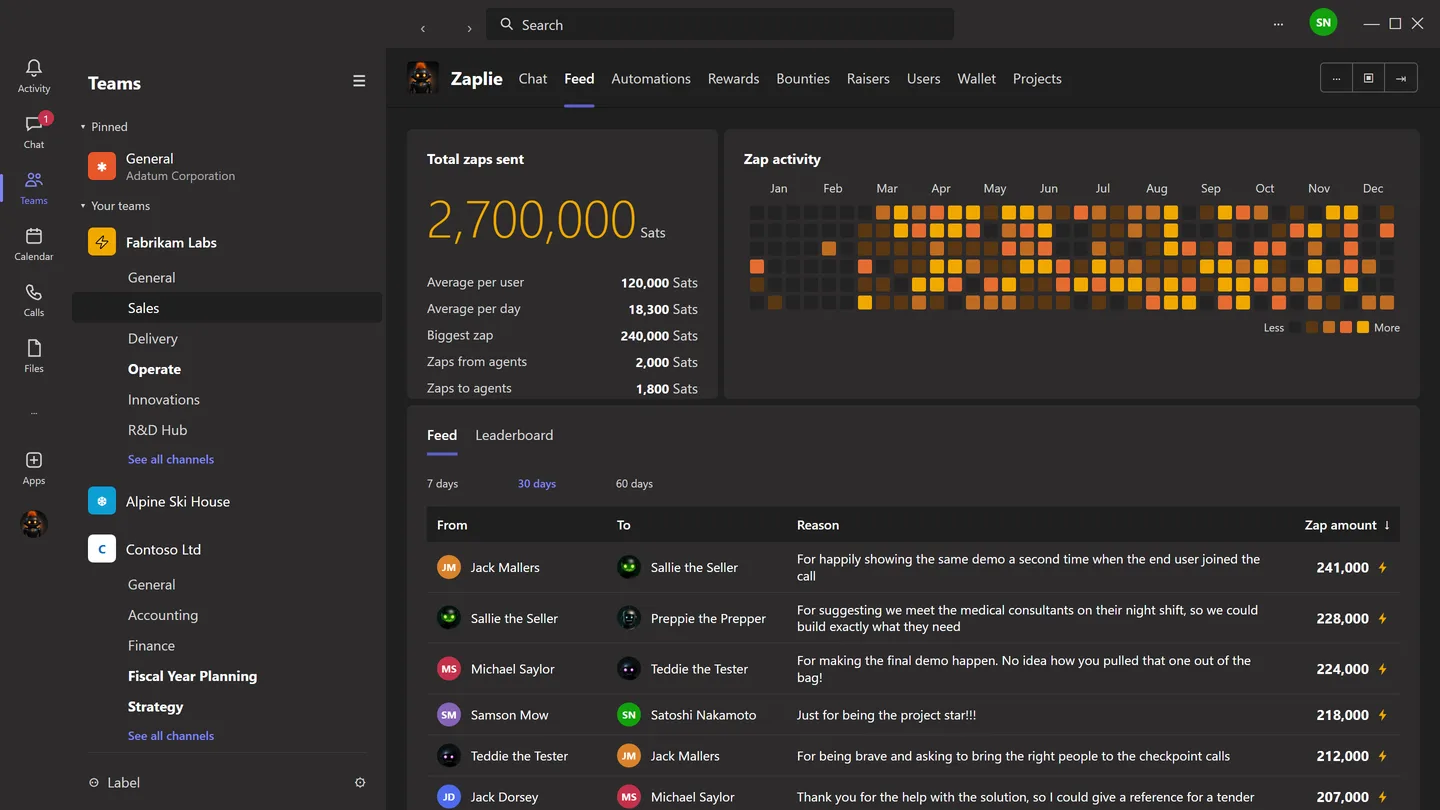Collapse the Your teams section
Viewport: 1440px width, 810px height.
pos(83,206)
